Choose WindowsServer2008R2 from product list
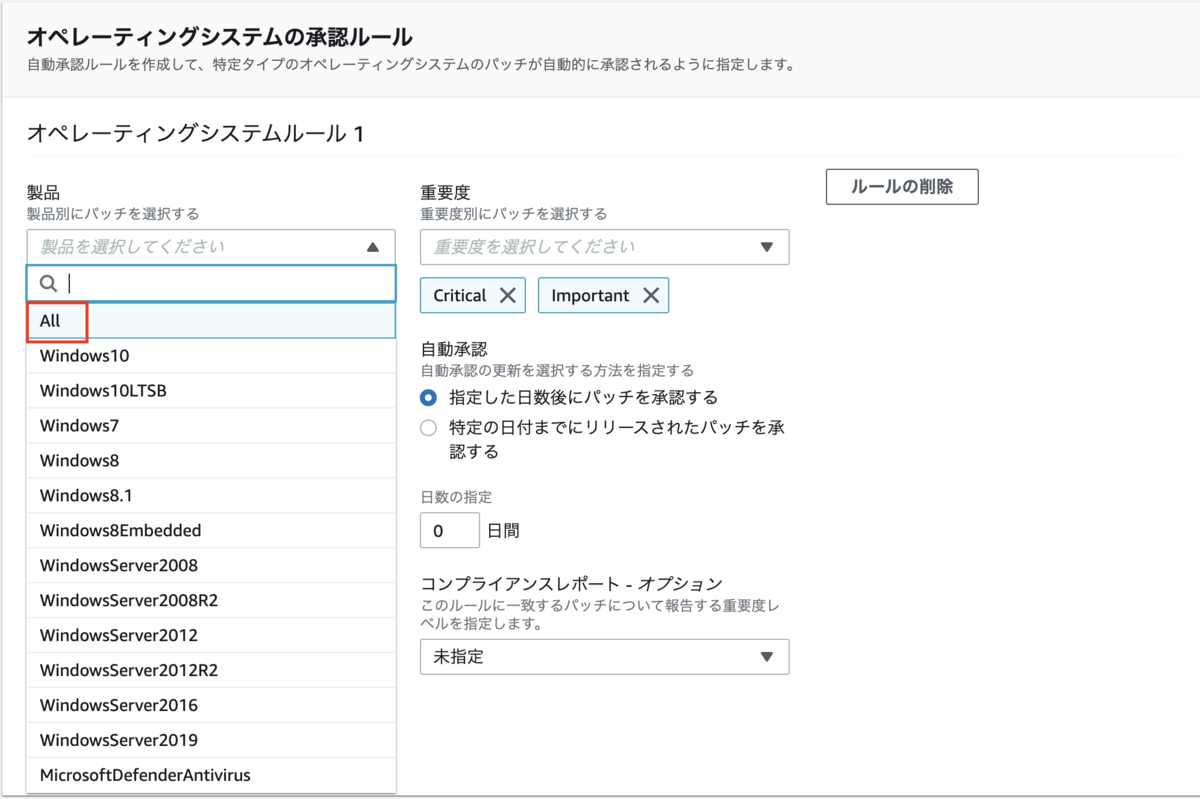The height and width of the screenshot is (799, 1200). tap(211, 601)
